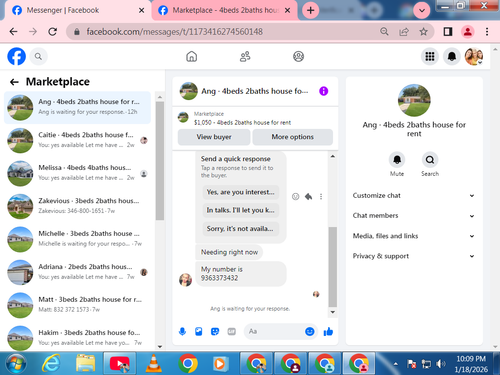Reload the page
The width and height of the screenshot is (500, 375).
tap(53, 32)
